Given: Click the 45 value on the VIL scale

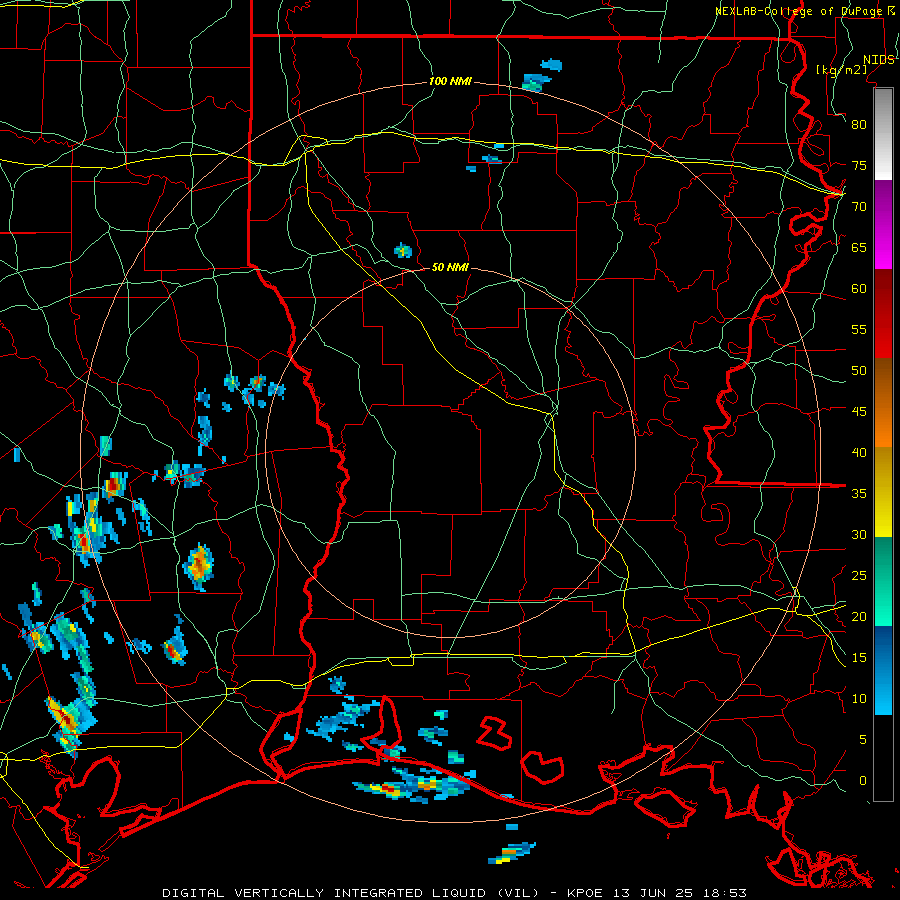Looking at the screenshot, I should click(859, 412).
